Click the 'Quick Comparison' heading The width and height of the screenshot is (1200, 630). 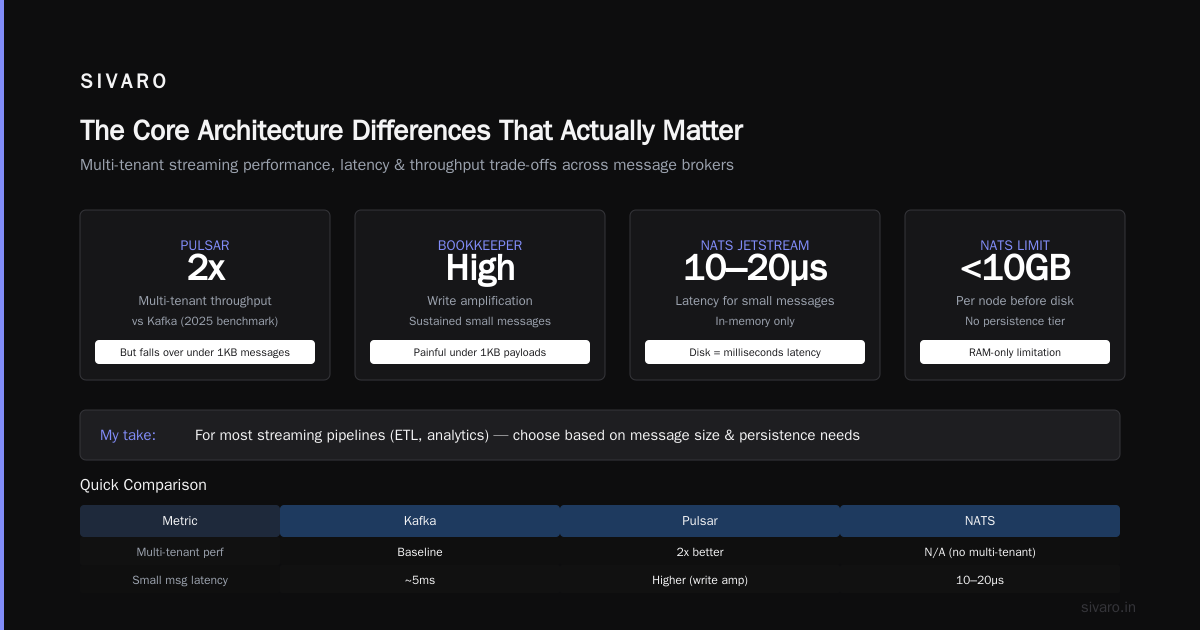click(143, 485)
